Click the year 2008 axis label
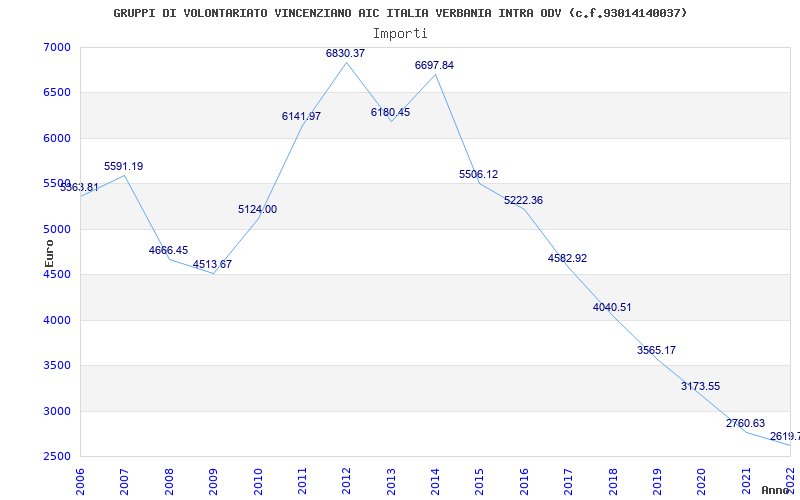800x500 pixels. coord(169,481)
